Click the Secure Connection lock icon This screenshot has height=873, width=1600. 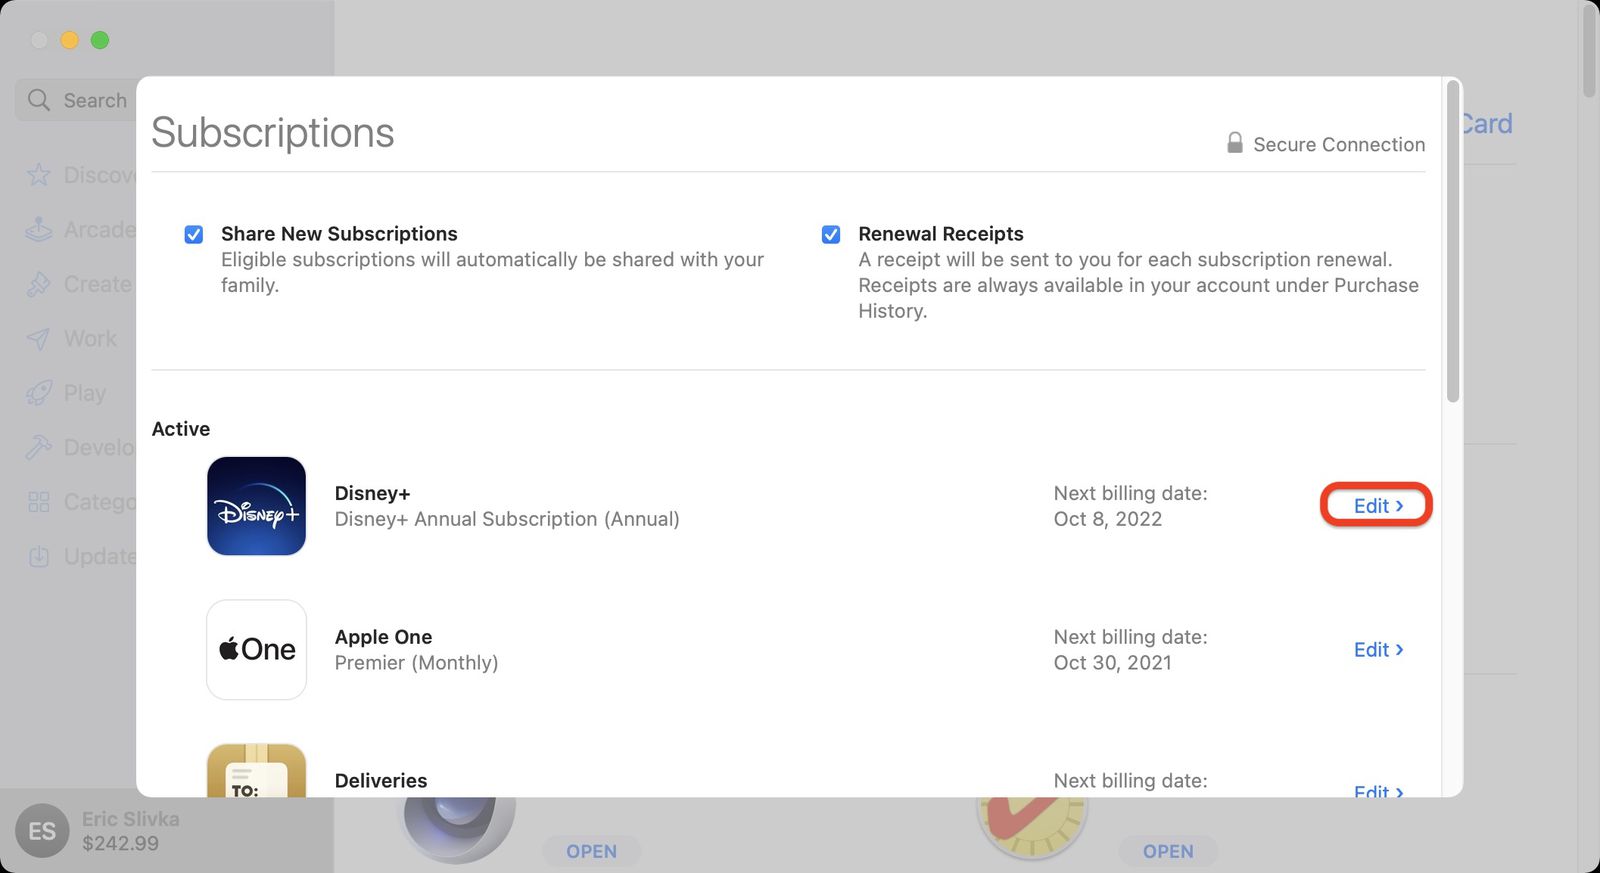click(x=1233, y=143)
